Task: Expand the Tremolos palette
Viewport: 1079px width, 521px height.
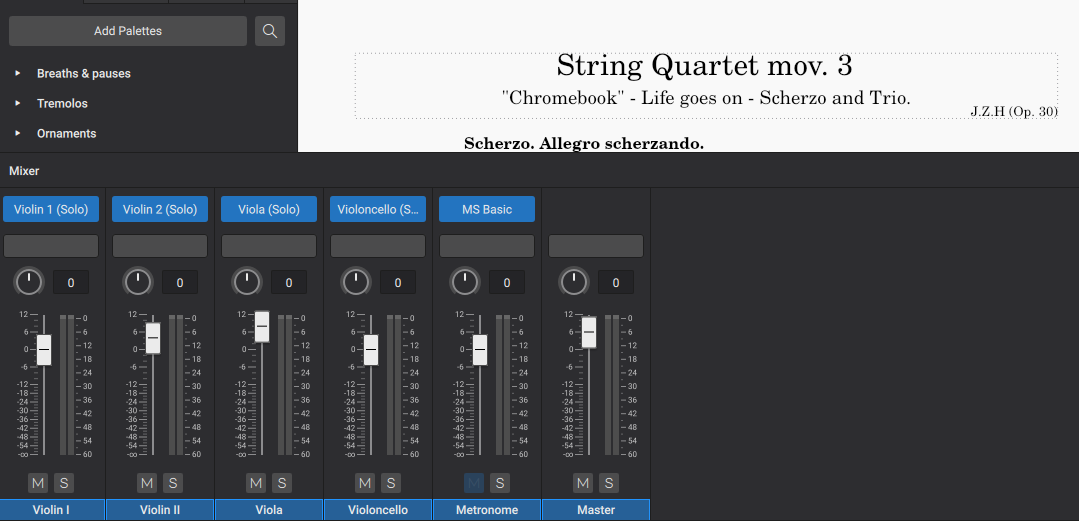Action: pyautogui.click(x=18, y=103)
